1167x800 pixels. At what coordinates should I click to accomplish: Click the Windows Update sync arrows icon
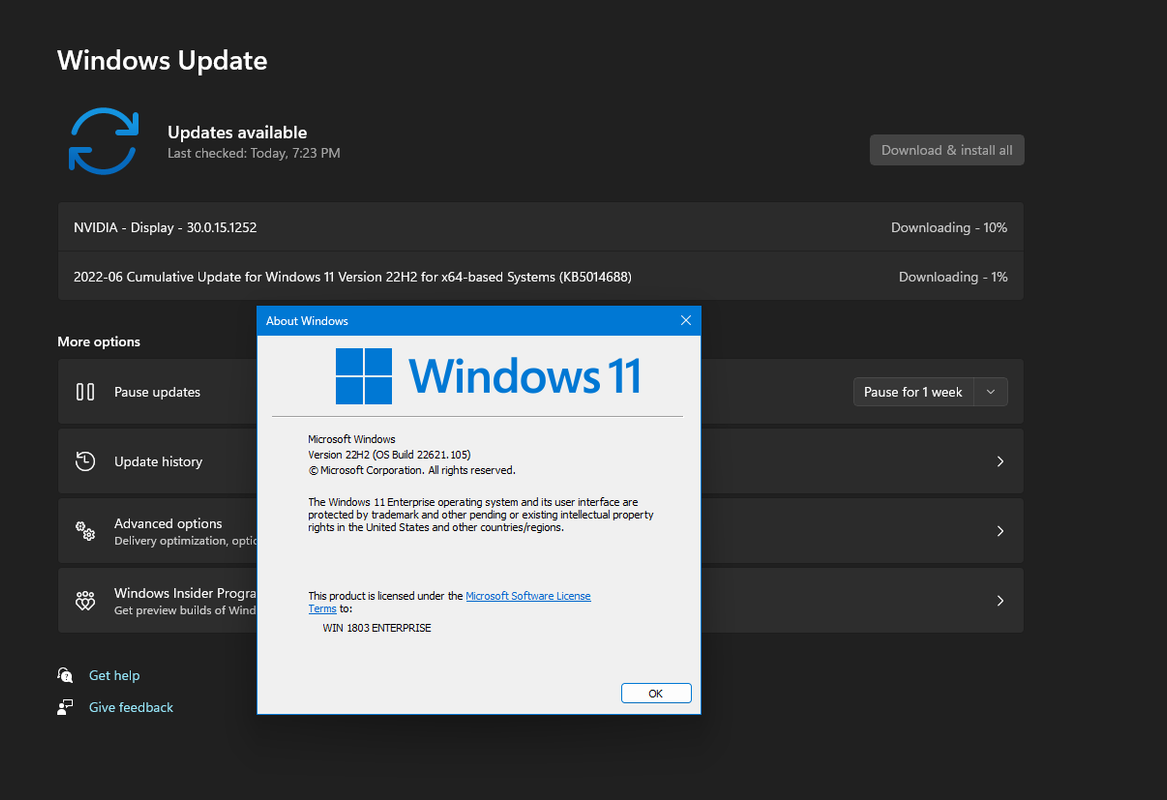(x=103, y=141)
